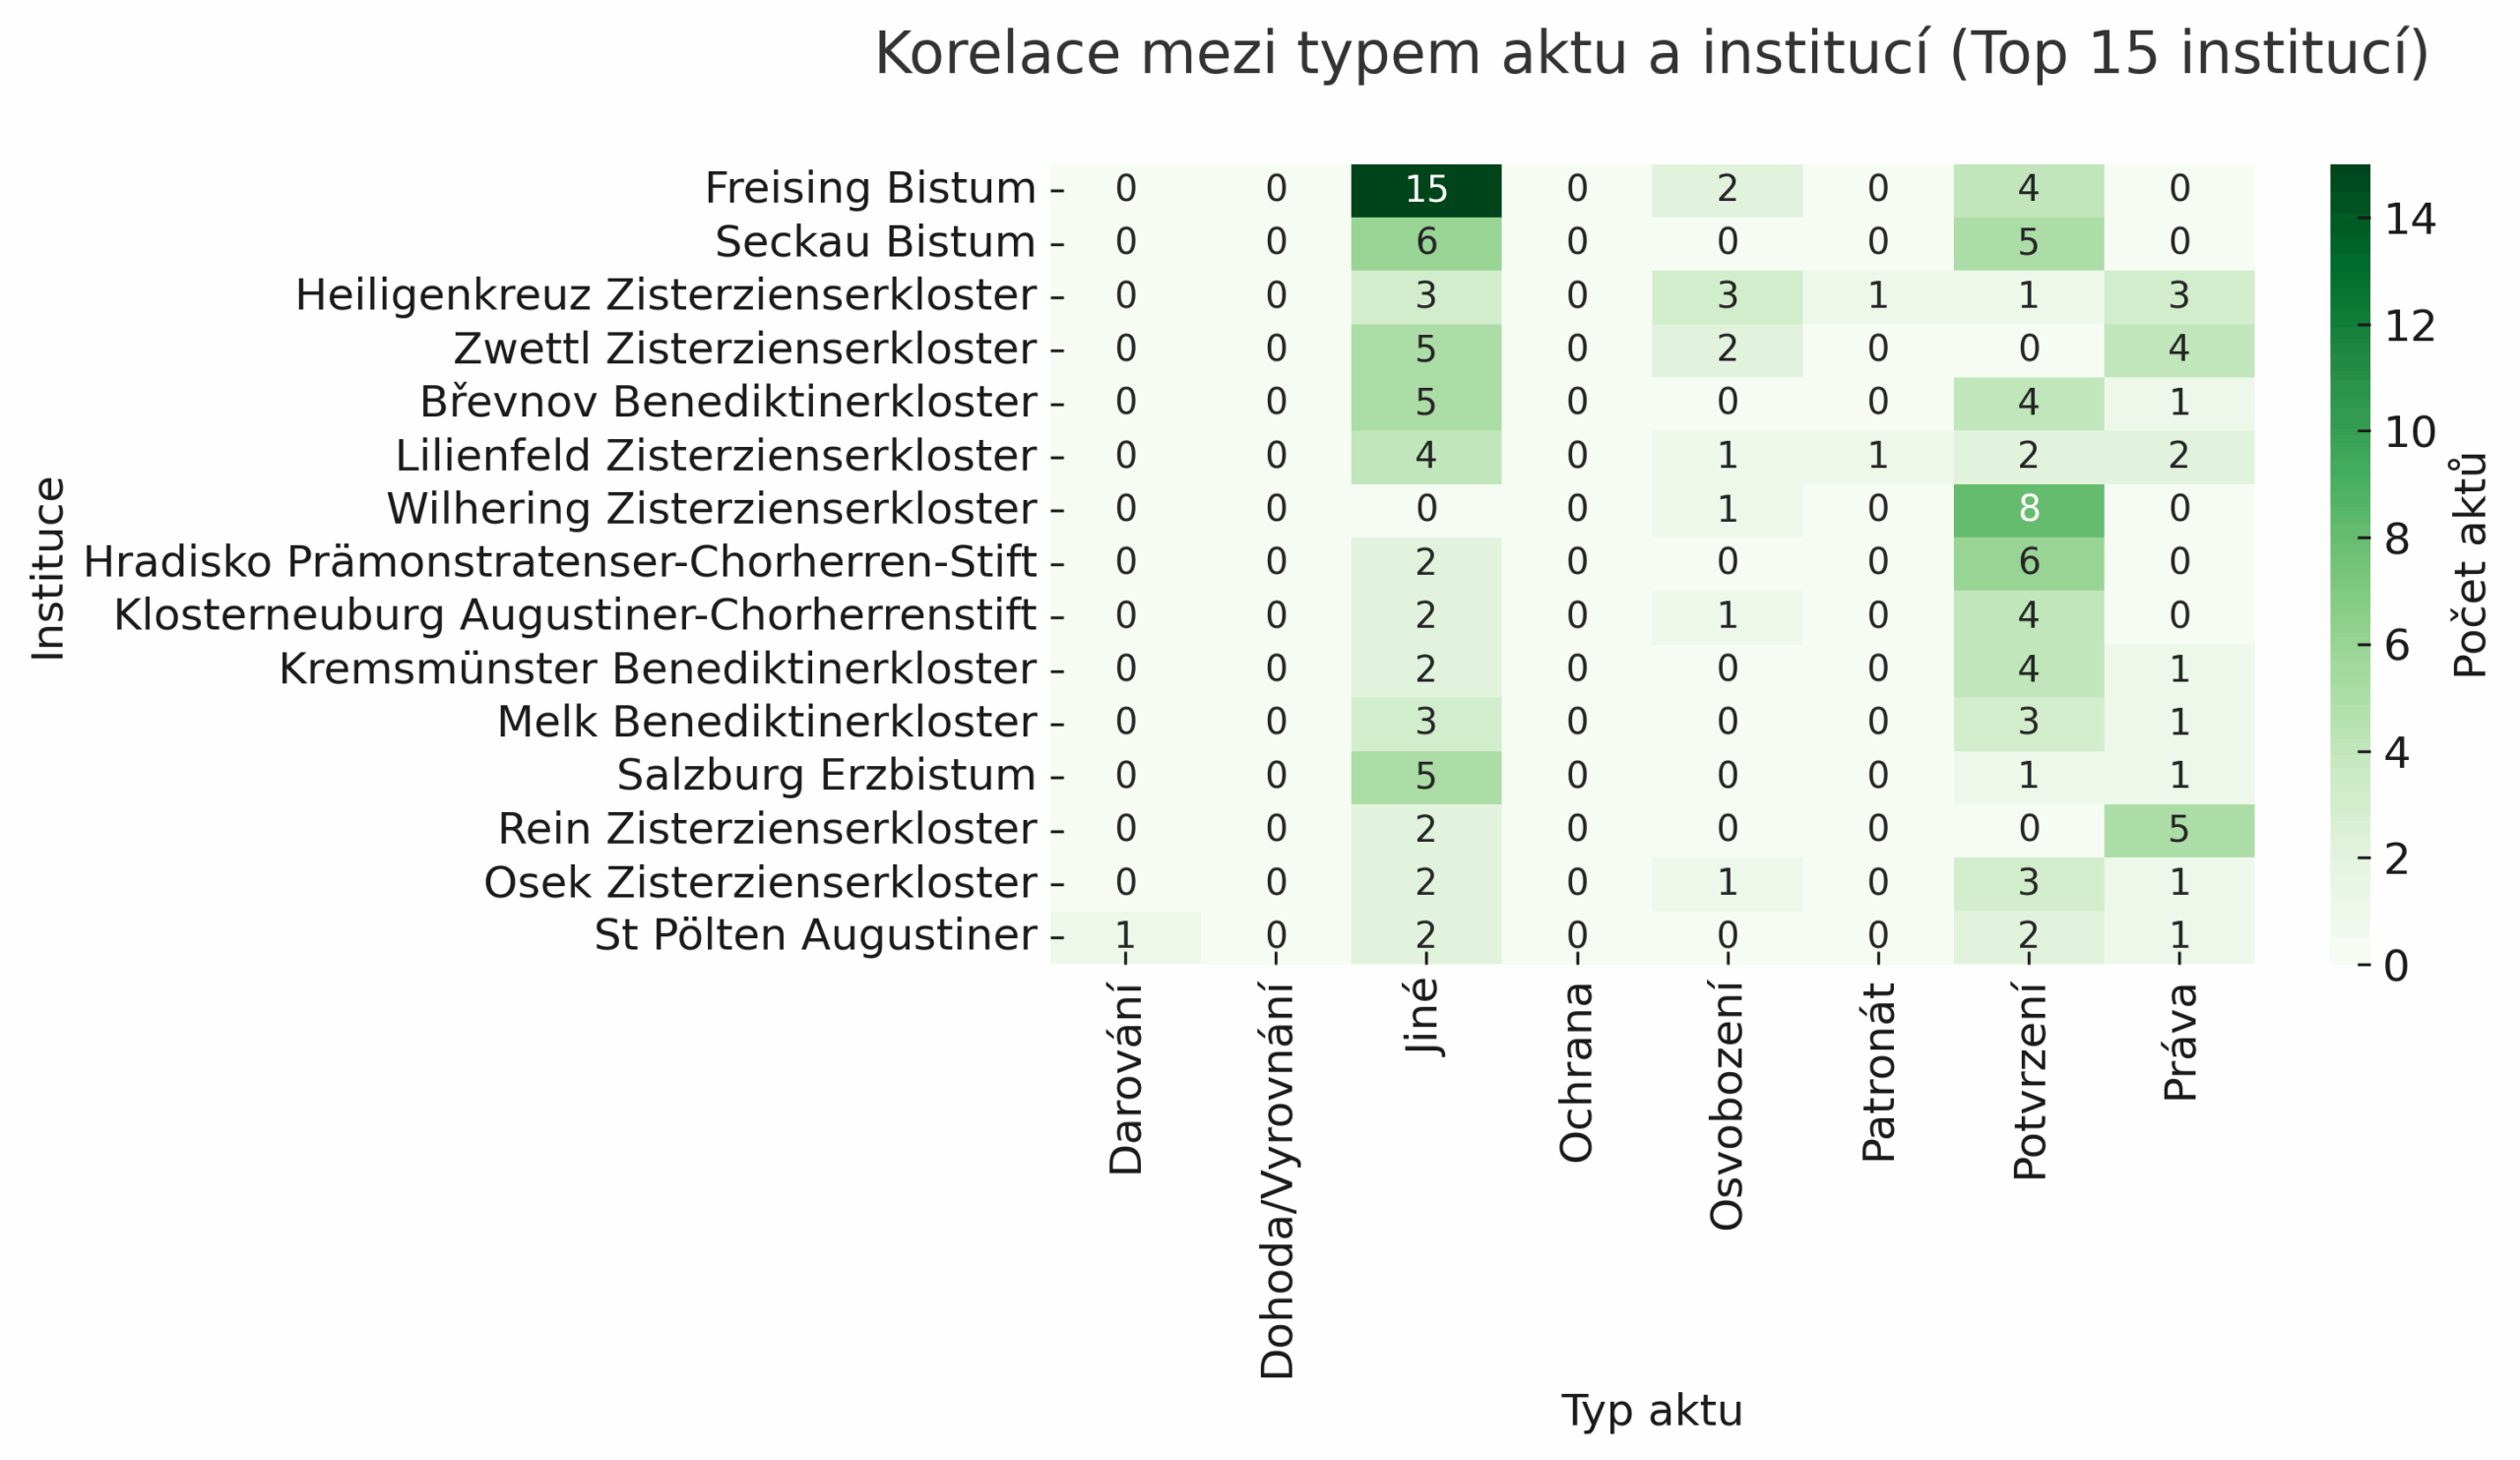The image size is (2520, 1460).
Task: Click the Typ aktu axis title
Action: pos(1652,1410)
